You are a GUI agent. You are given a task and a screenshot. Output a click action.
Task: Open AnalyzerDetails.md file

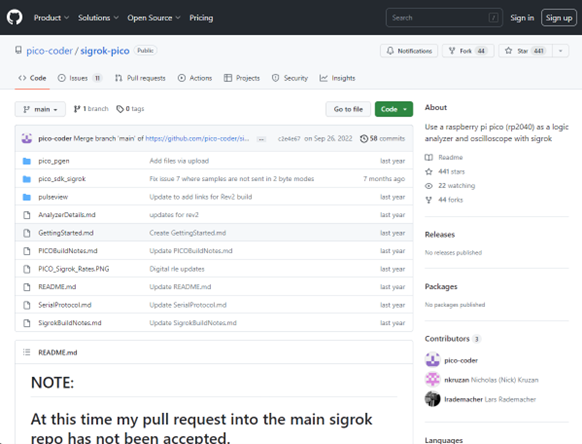67,215
